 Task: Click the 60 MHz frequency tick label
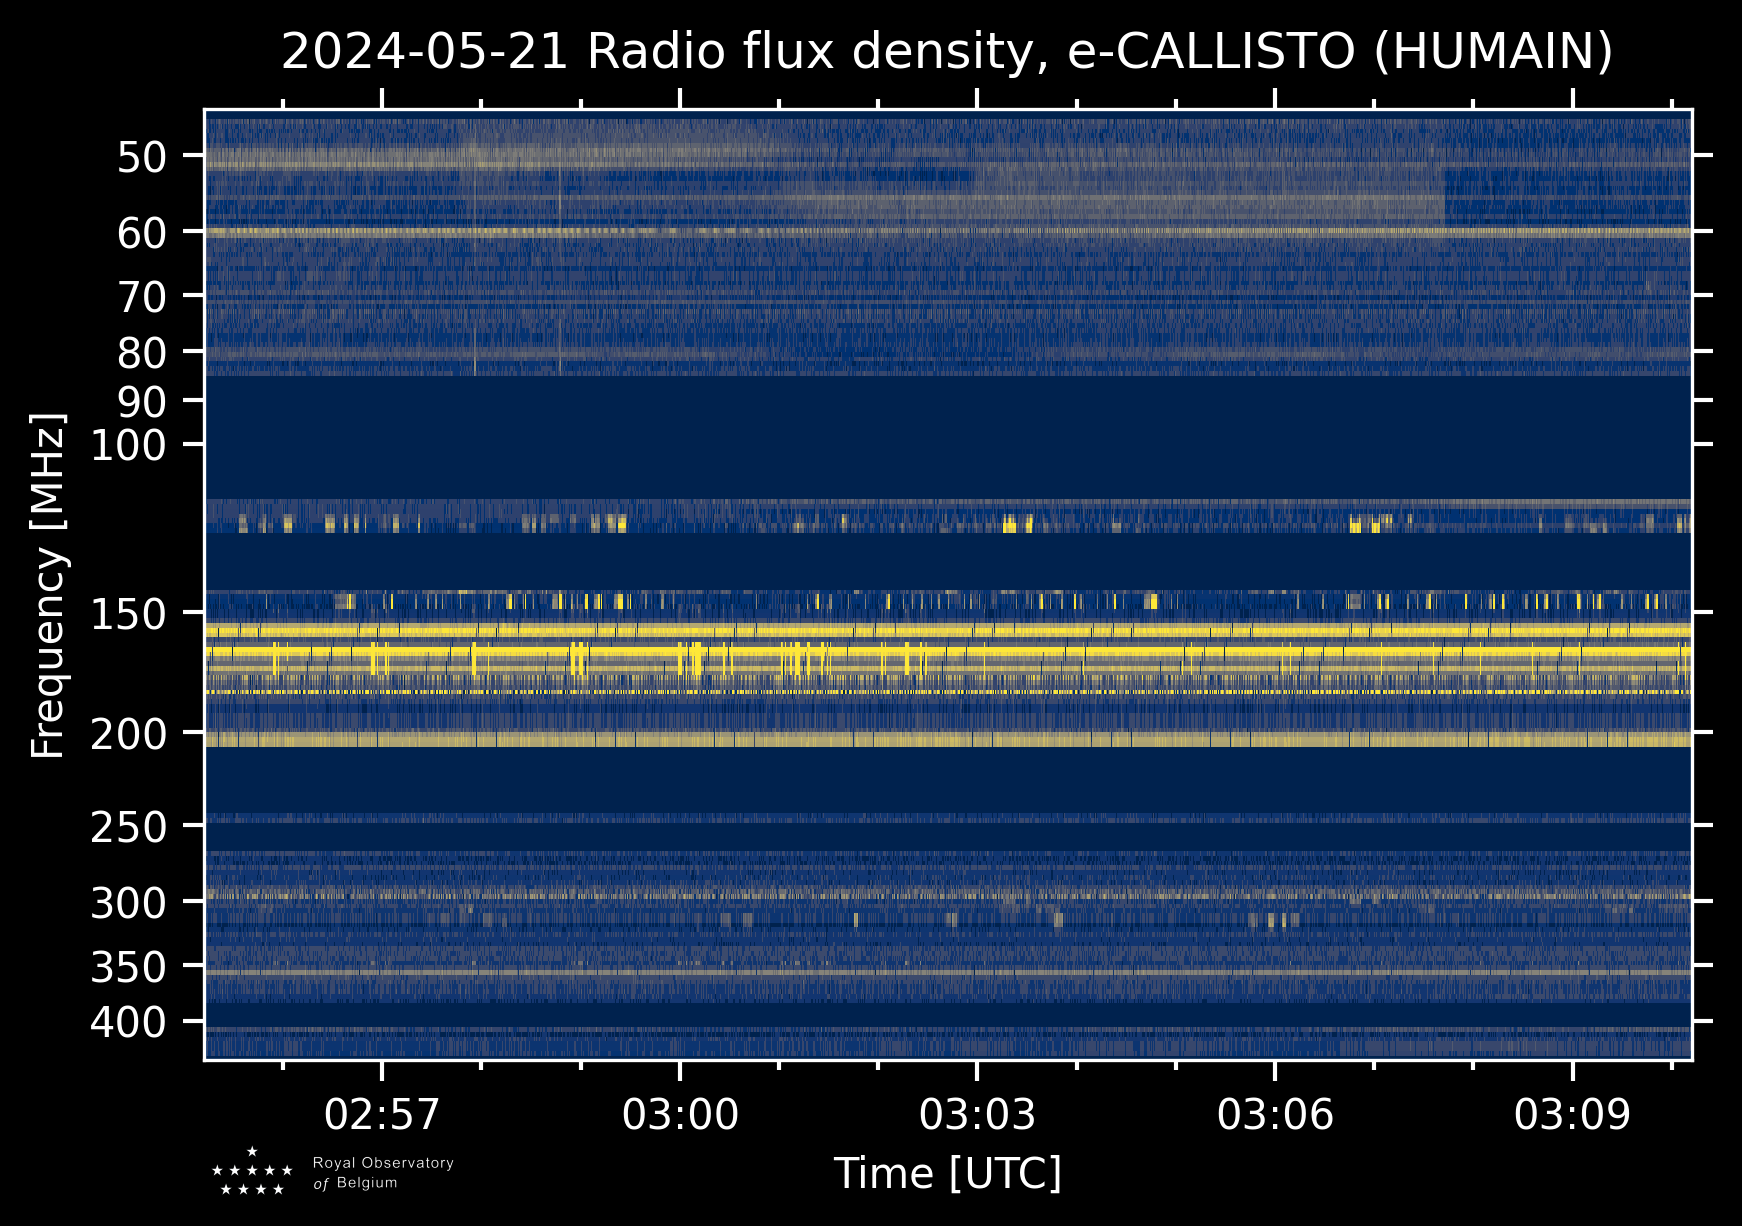tap(141, 234)
